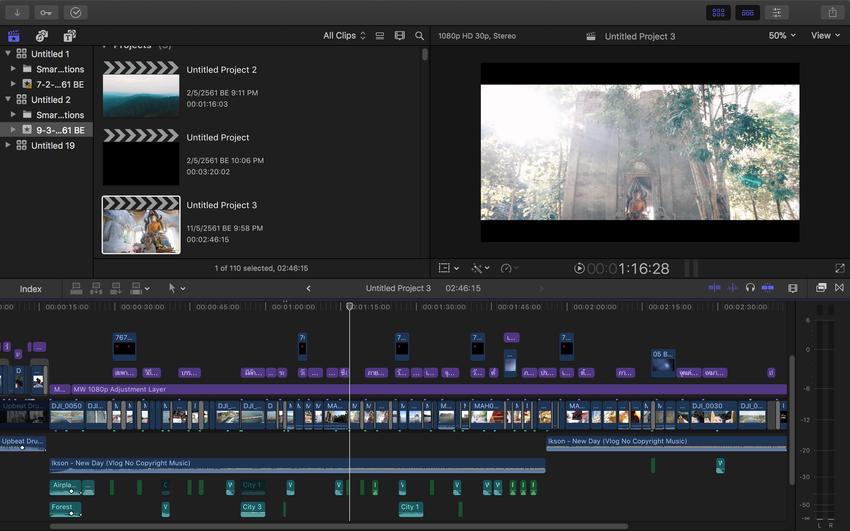The height and width of the screenshot is (531, 850).
Task: Open the viewer 50% zoom dropdown
Action: coord(782,35)
